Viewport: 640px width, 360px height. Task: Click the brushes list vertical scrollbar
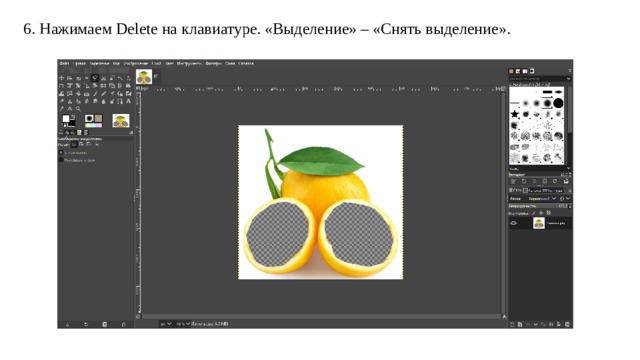pos(570,110)
